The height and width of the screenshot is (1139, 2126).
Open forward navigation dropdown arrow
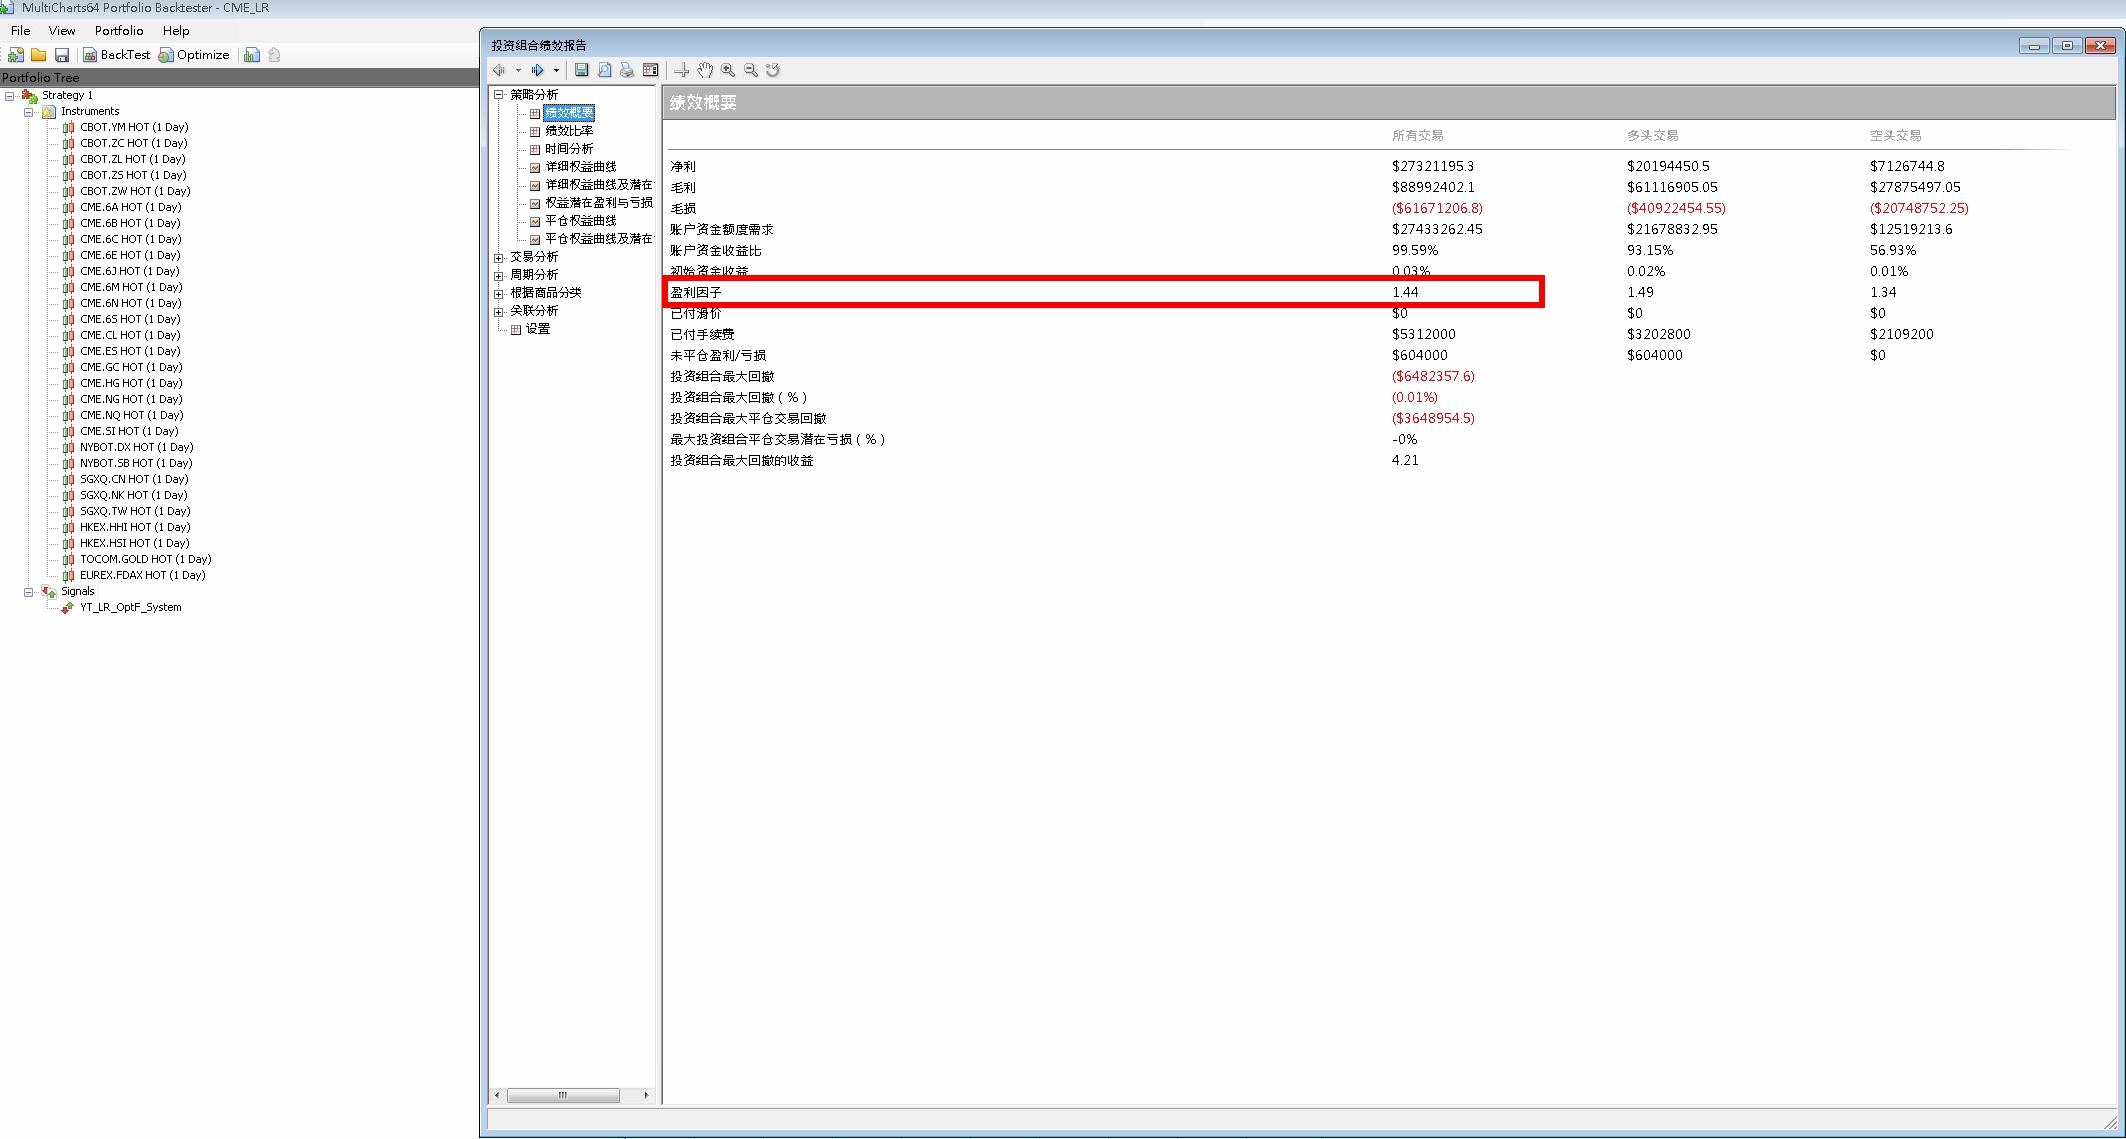pos(556,70)
